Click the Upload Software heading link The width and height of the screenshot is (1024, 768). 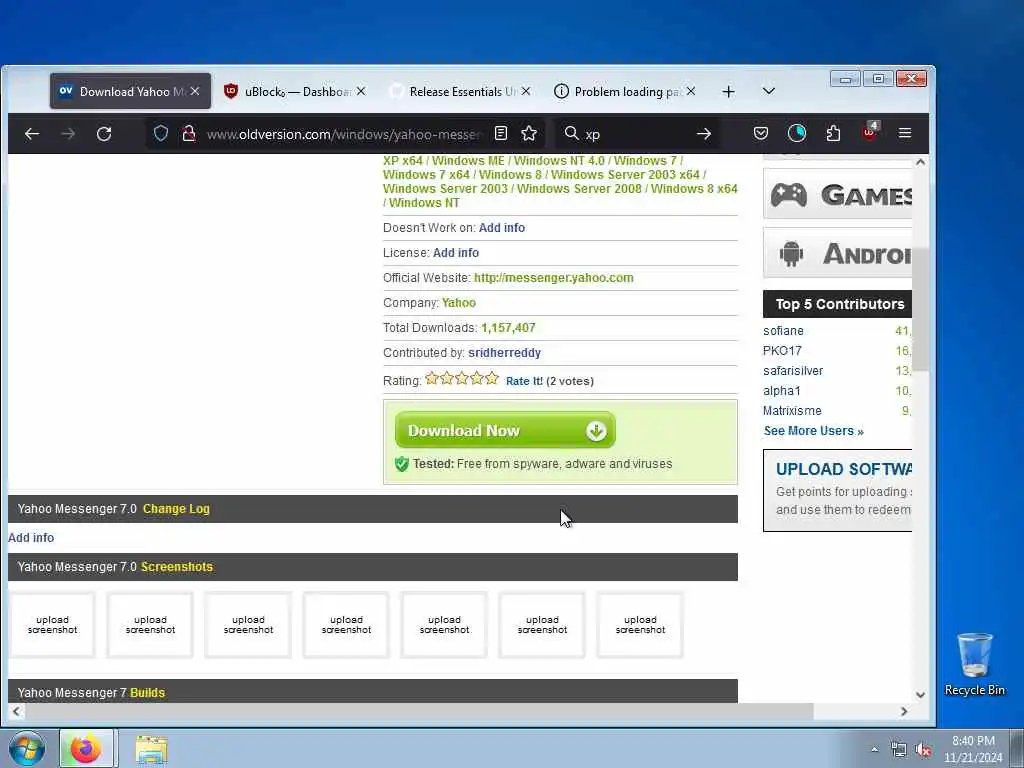843,469
